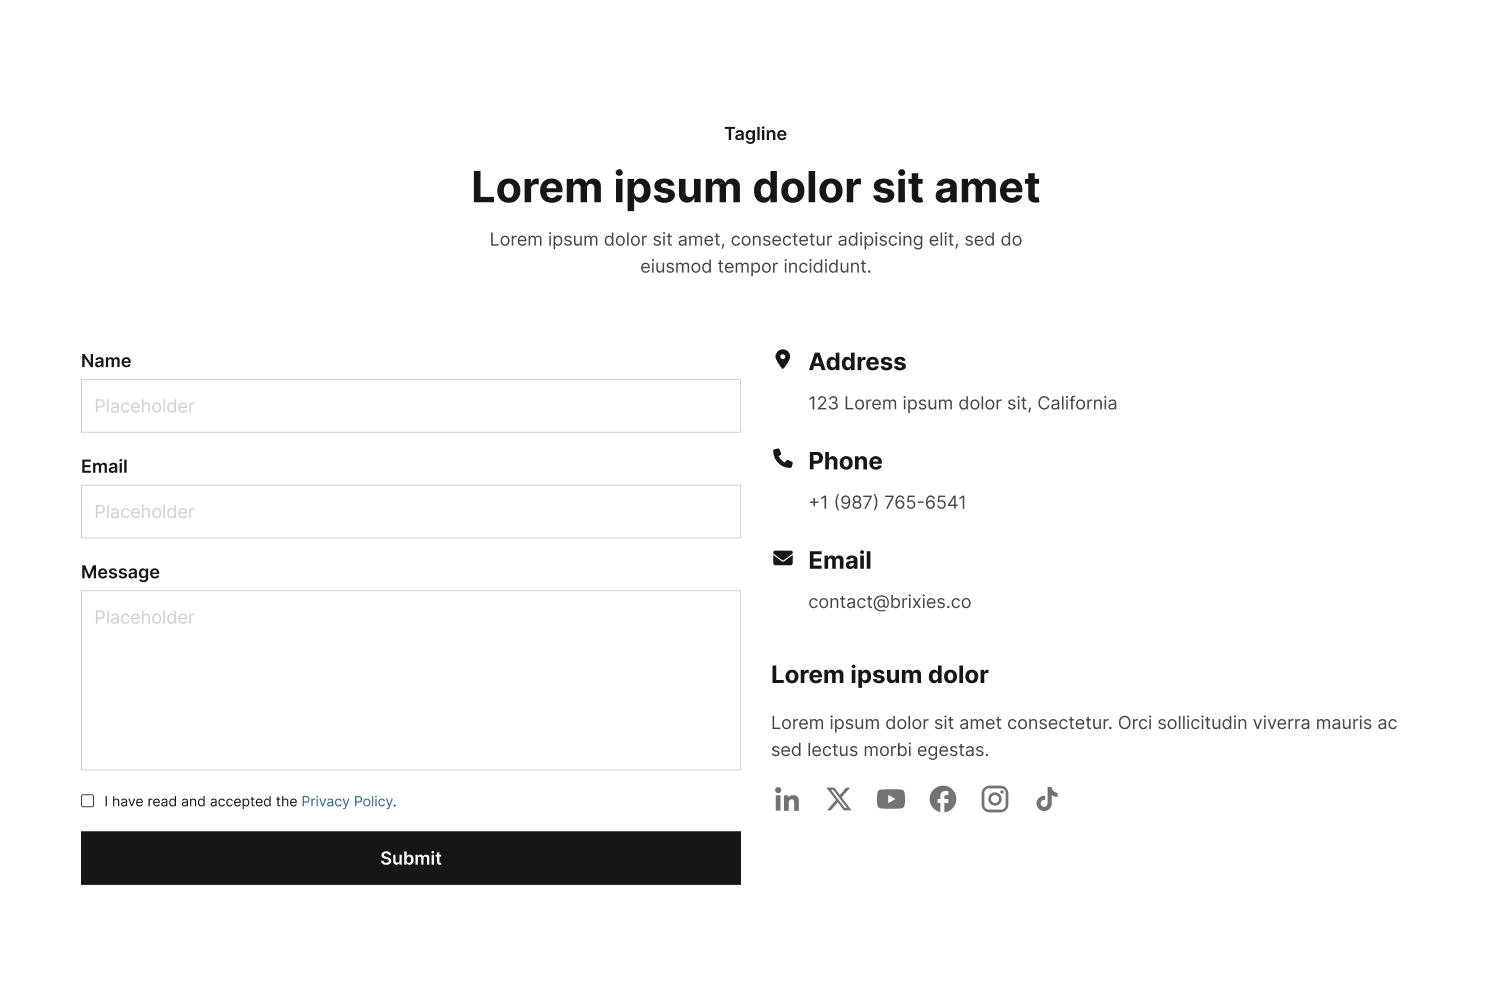Click the 'Name' field label

(106, 361)
